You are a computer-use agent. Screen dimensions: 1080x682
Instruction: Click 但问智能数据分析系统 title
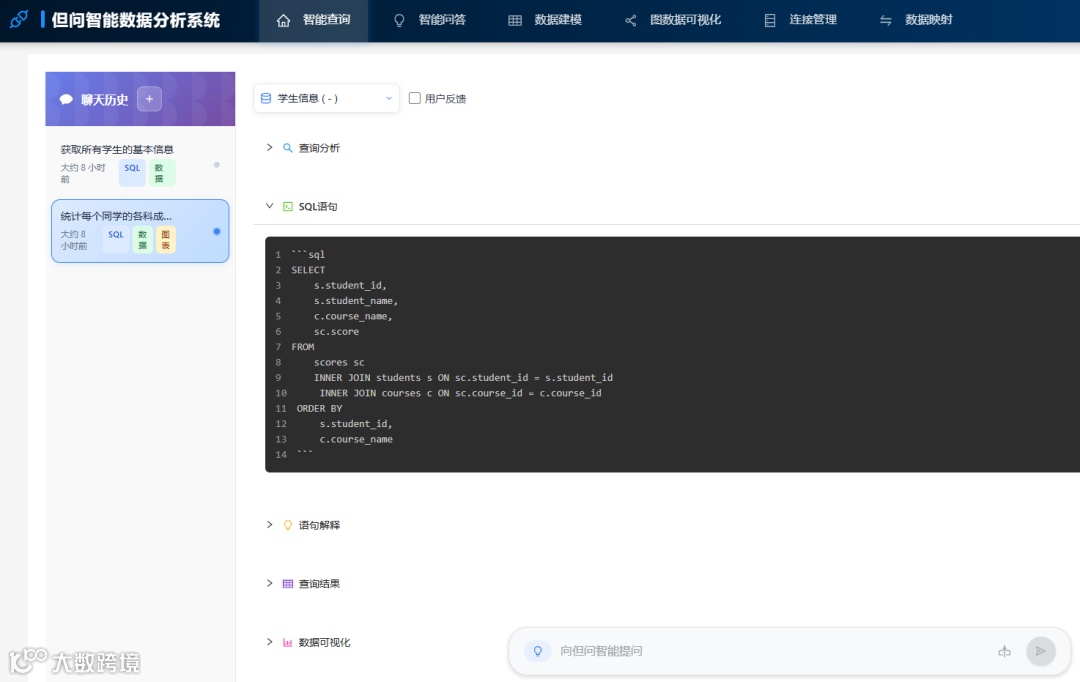[136, 20]
